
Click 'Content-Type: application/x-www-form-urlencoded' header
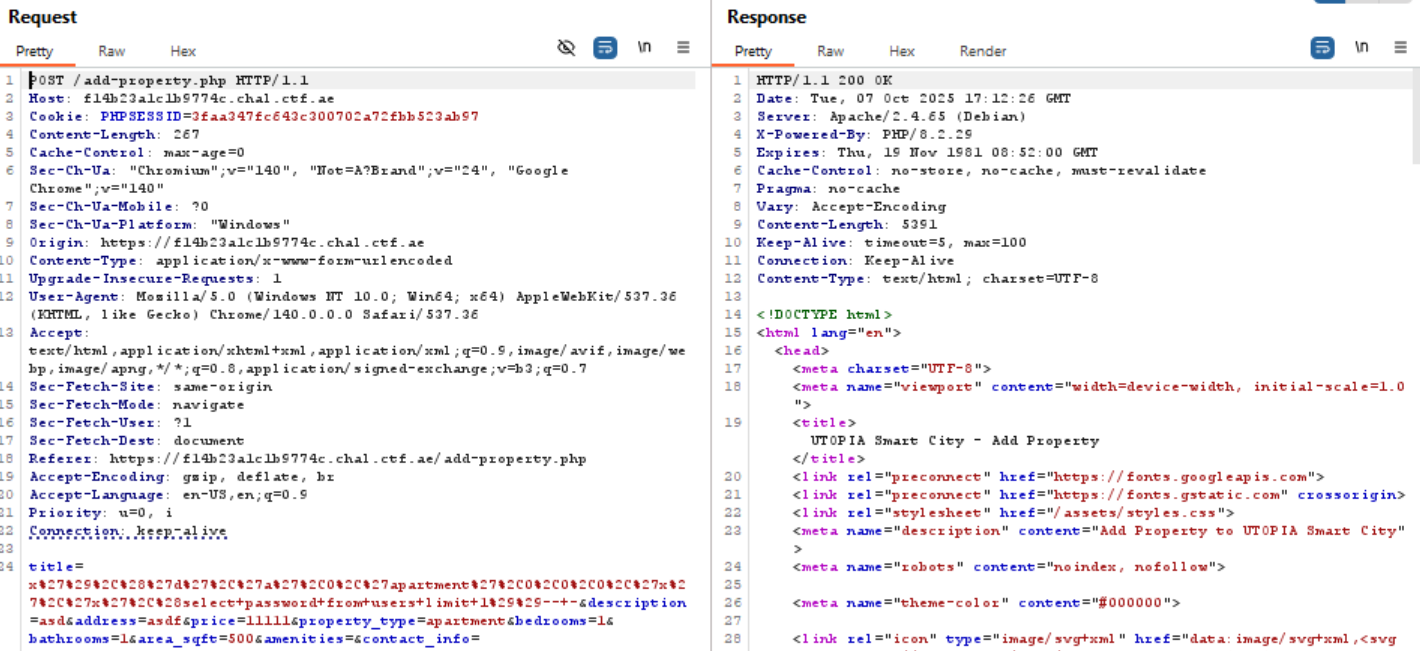click(241, 261)
